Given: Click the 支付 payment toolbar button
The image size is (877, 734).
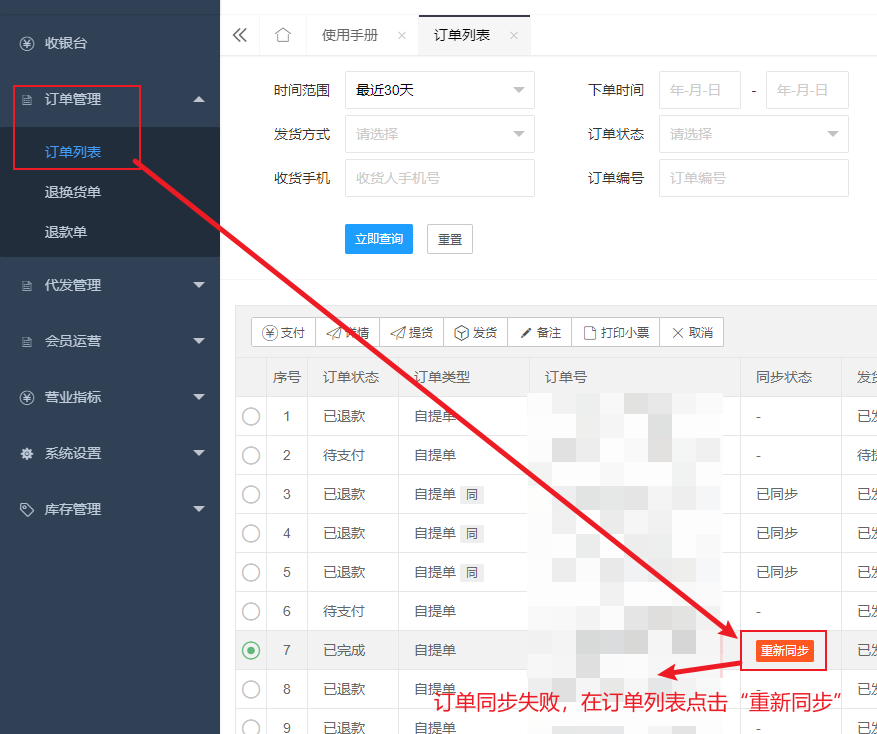Looking at the screenshot, I should [284, 332].
